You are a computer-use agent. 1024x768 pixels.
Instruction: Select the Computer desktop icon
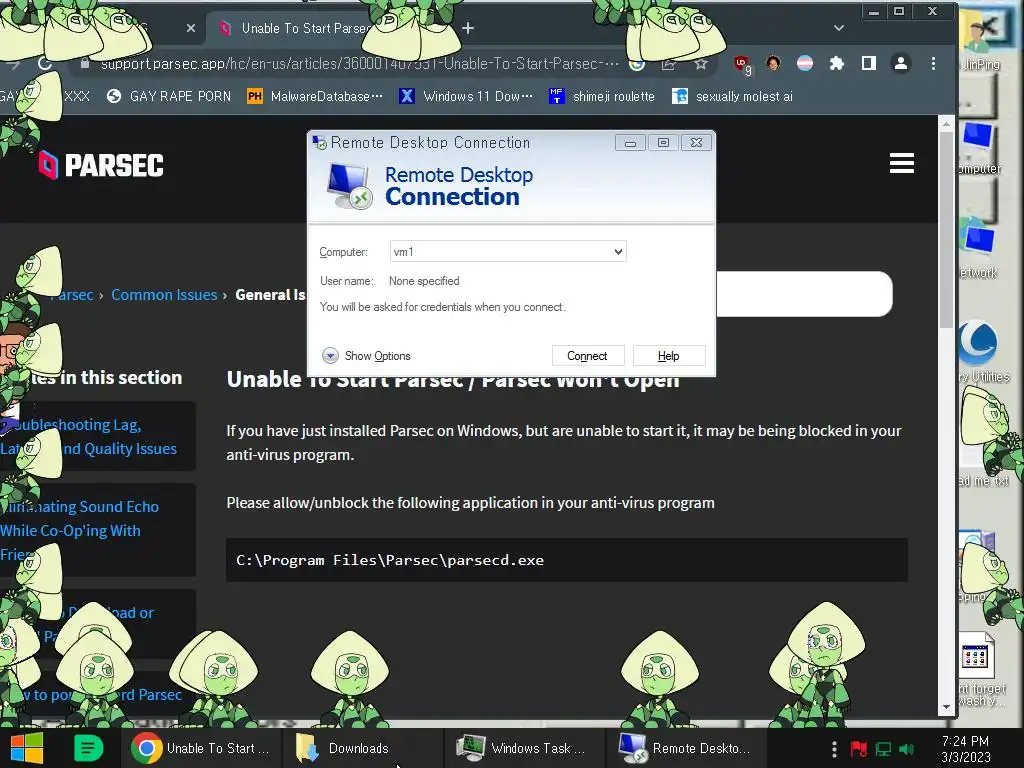pos(978,147)
